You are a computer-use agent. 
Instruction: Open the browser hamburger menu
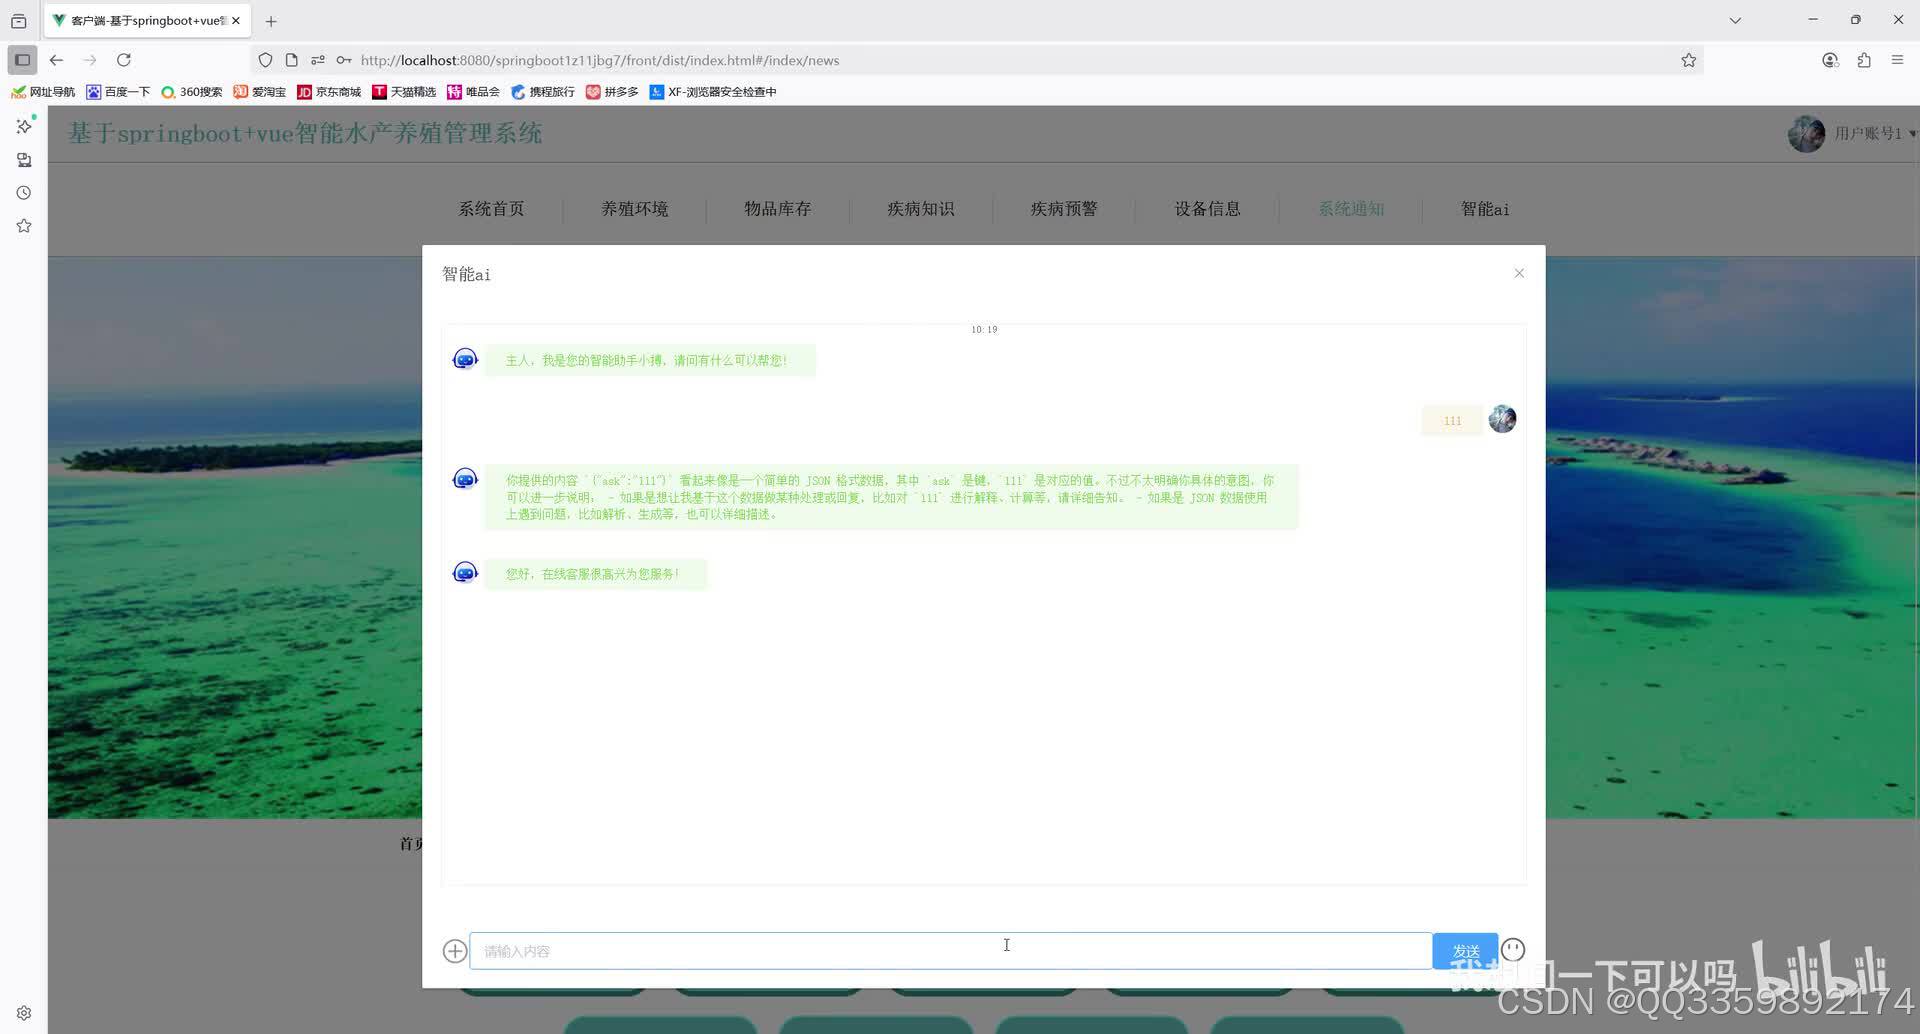pyautogui.click(x=1898, y=60)
